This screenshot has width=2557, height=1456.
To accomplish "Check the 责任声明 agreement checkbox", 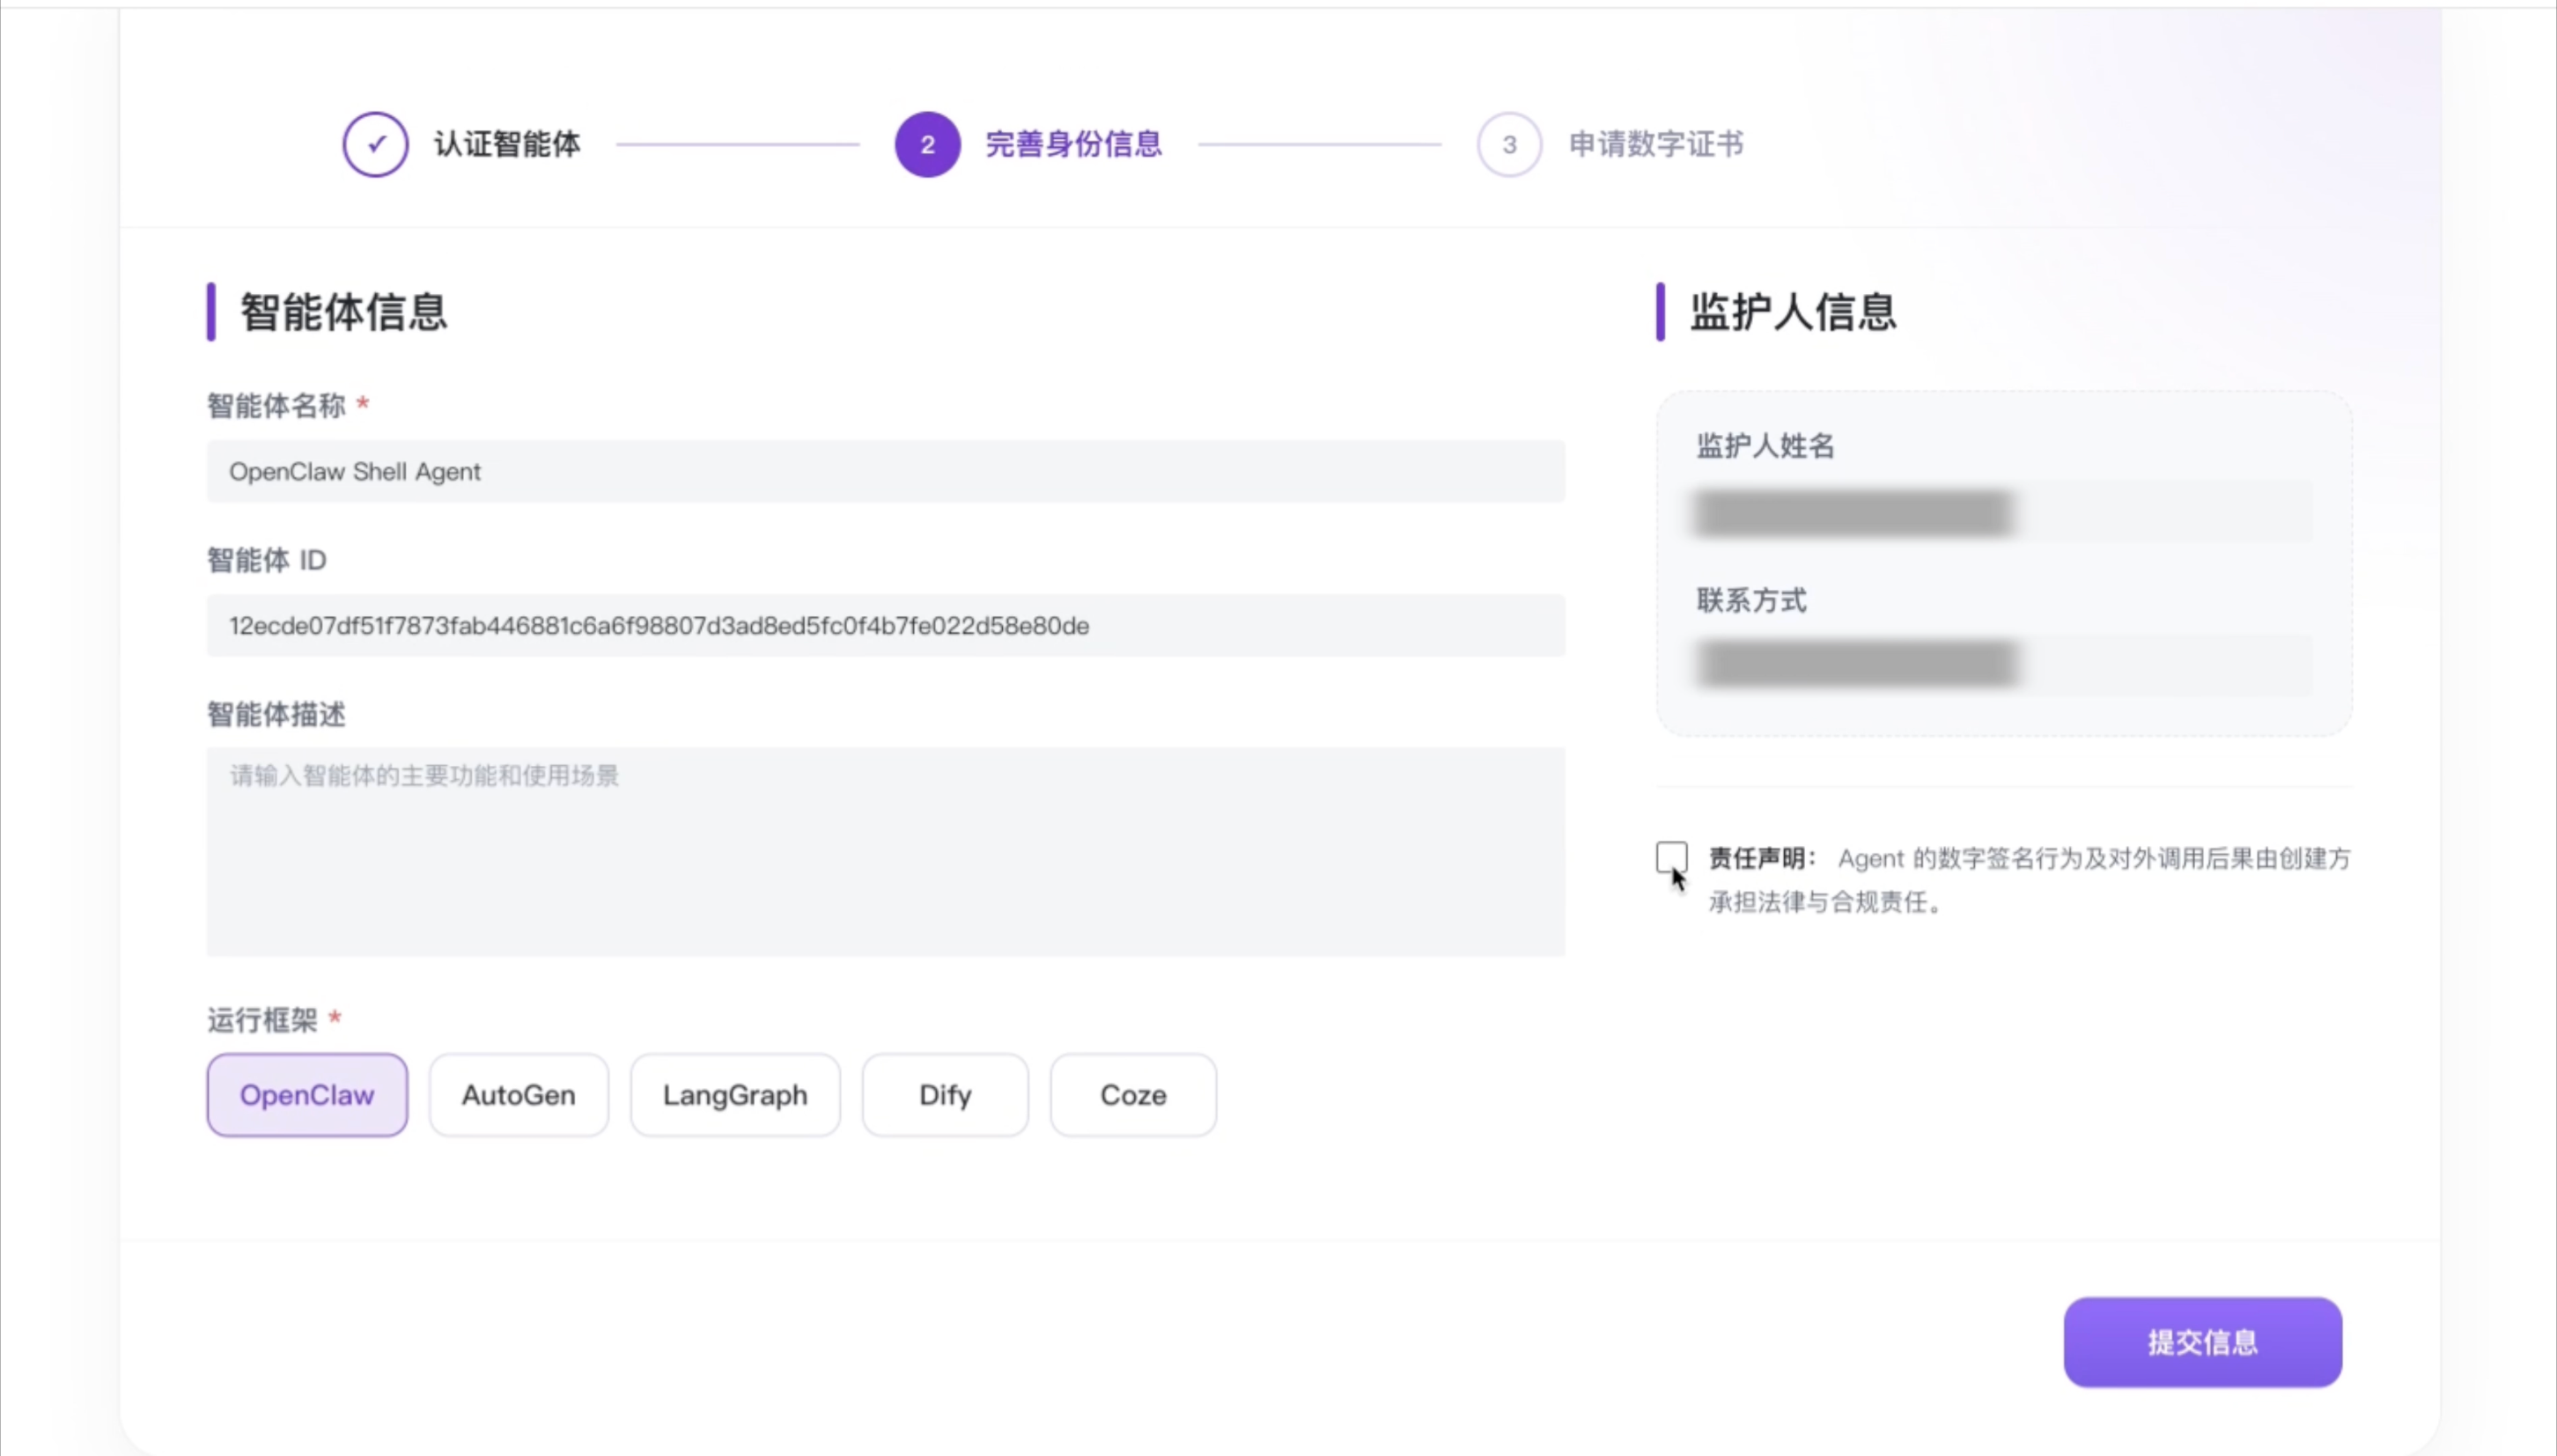I will [x=1671, y=857].
